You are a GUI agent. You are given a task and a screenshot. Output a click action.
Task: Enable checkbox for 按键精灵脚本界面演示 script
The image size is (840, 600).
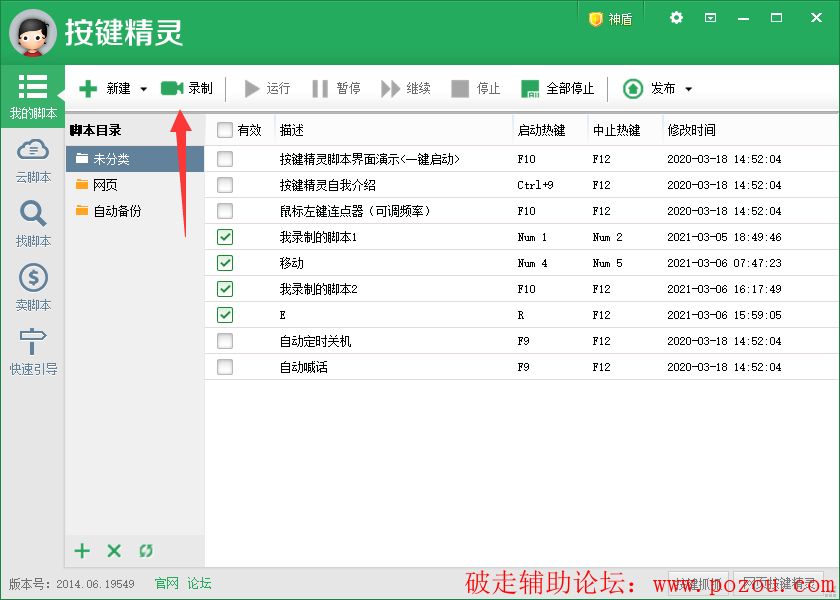pyautogui.click(x=224, y=159)
